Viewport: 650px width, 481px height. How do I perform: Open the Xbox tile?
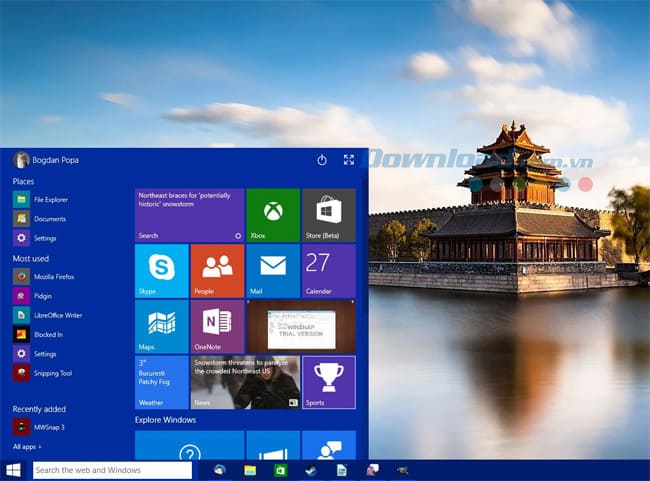click(x=273, y=214)
